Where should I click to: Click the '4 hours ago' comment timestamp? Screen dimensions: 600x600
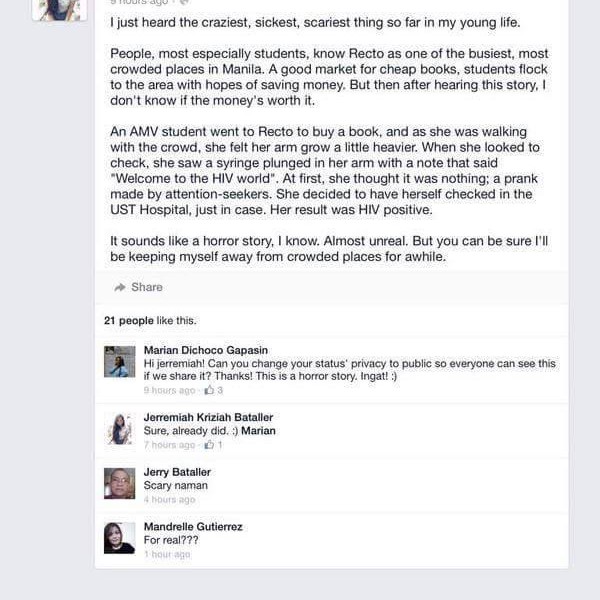click(x=170, y=500)
